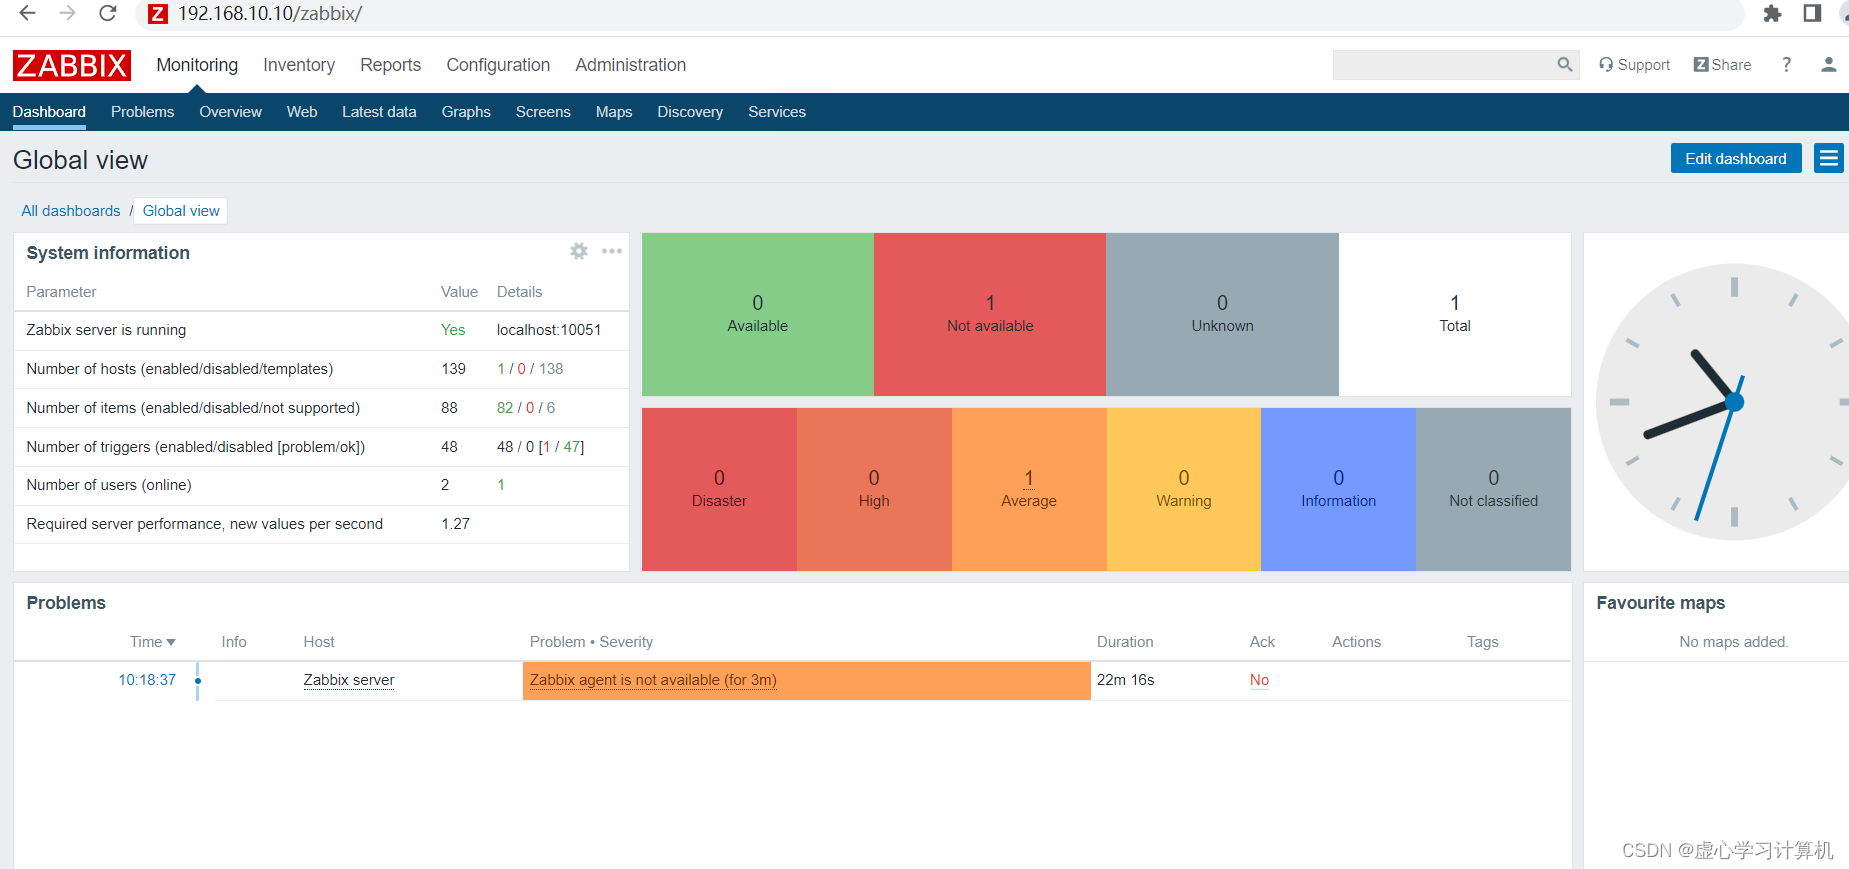This screenshot has height=869, width=1849.
Task: Reload the page with refresh icon
Action: [108, 13]
